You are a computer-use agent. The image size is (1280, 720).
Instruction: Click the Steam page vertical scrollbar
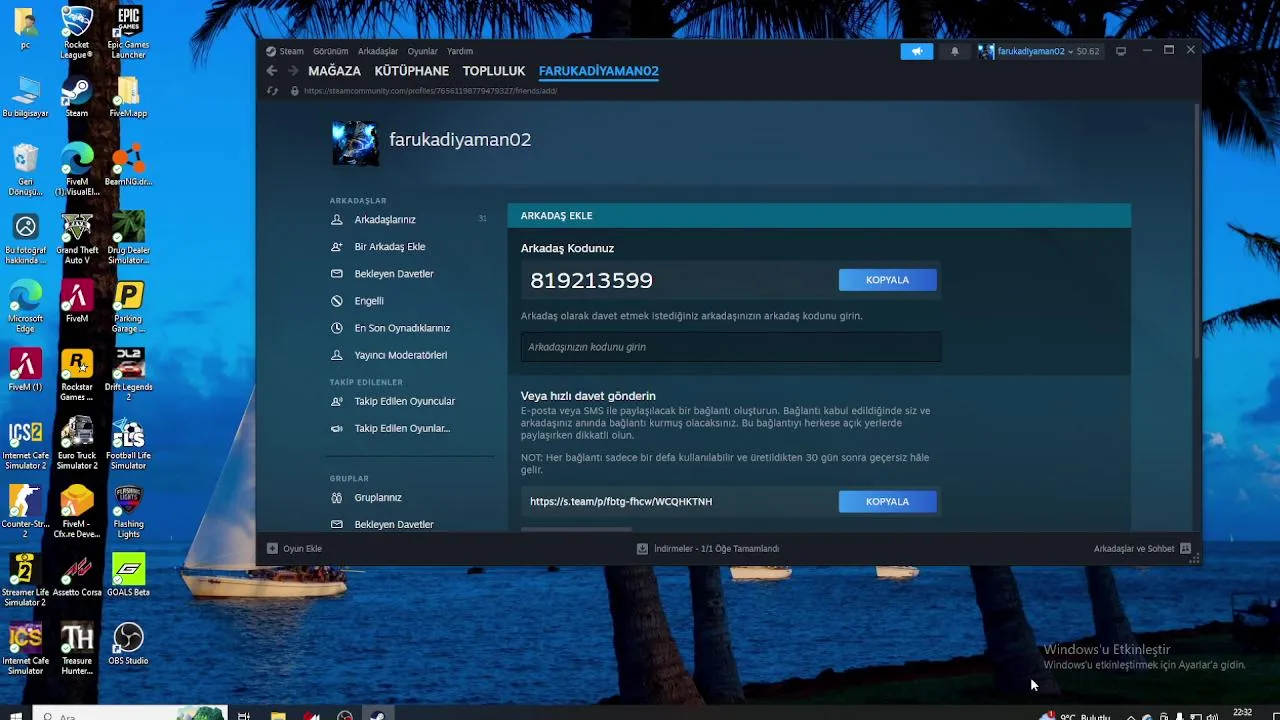pos(1196,232)
